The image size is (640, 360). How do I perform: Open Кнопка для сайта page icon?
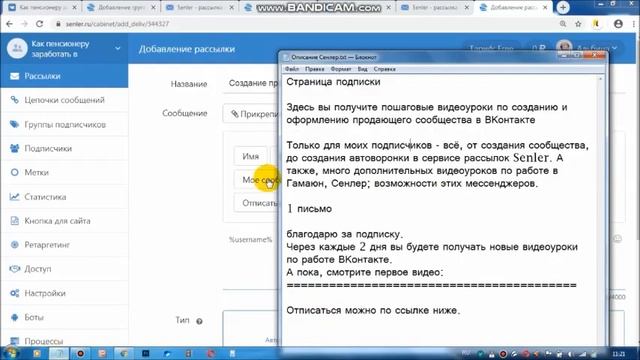coord(15,221)
